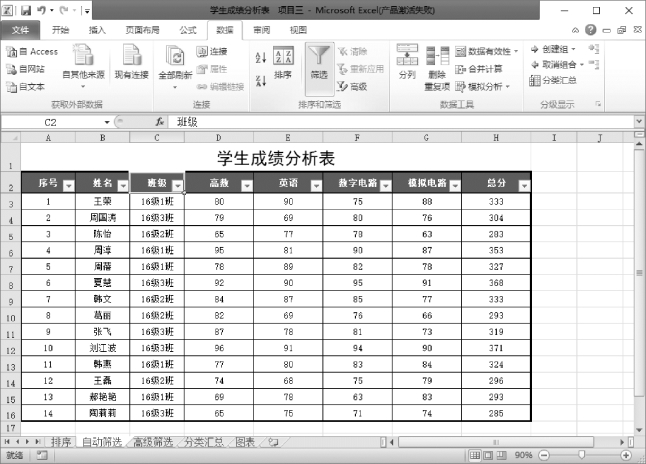Open 总分 column filter dropdown
The height and width of the screenshot is (464, 646).
[x=524, y=186]
